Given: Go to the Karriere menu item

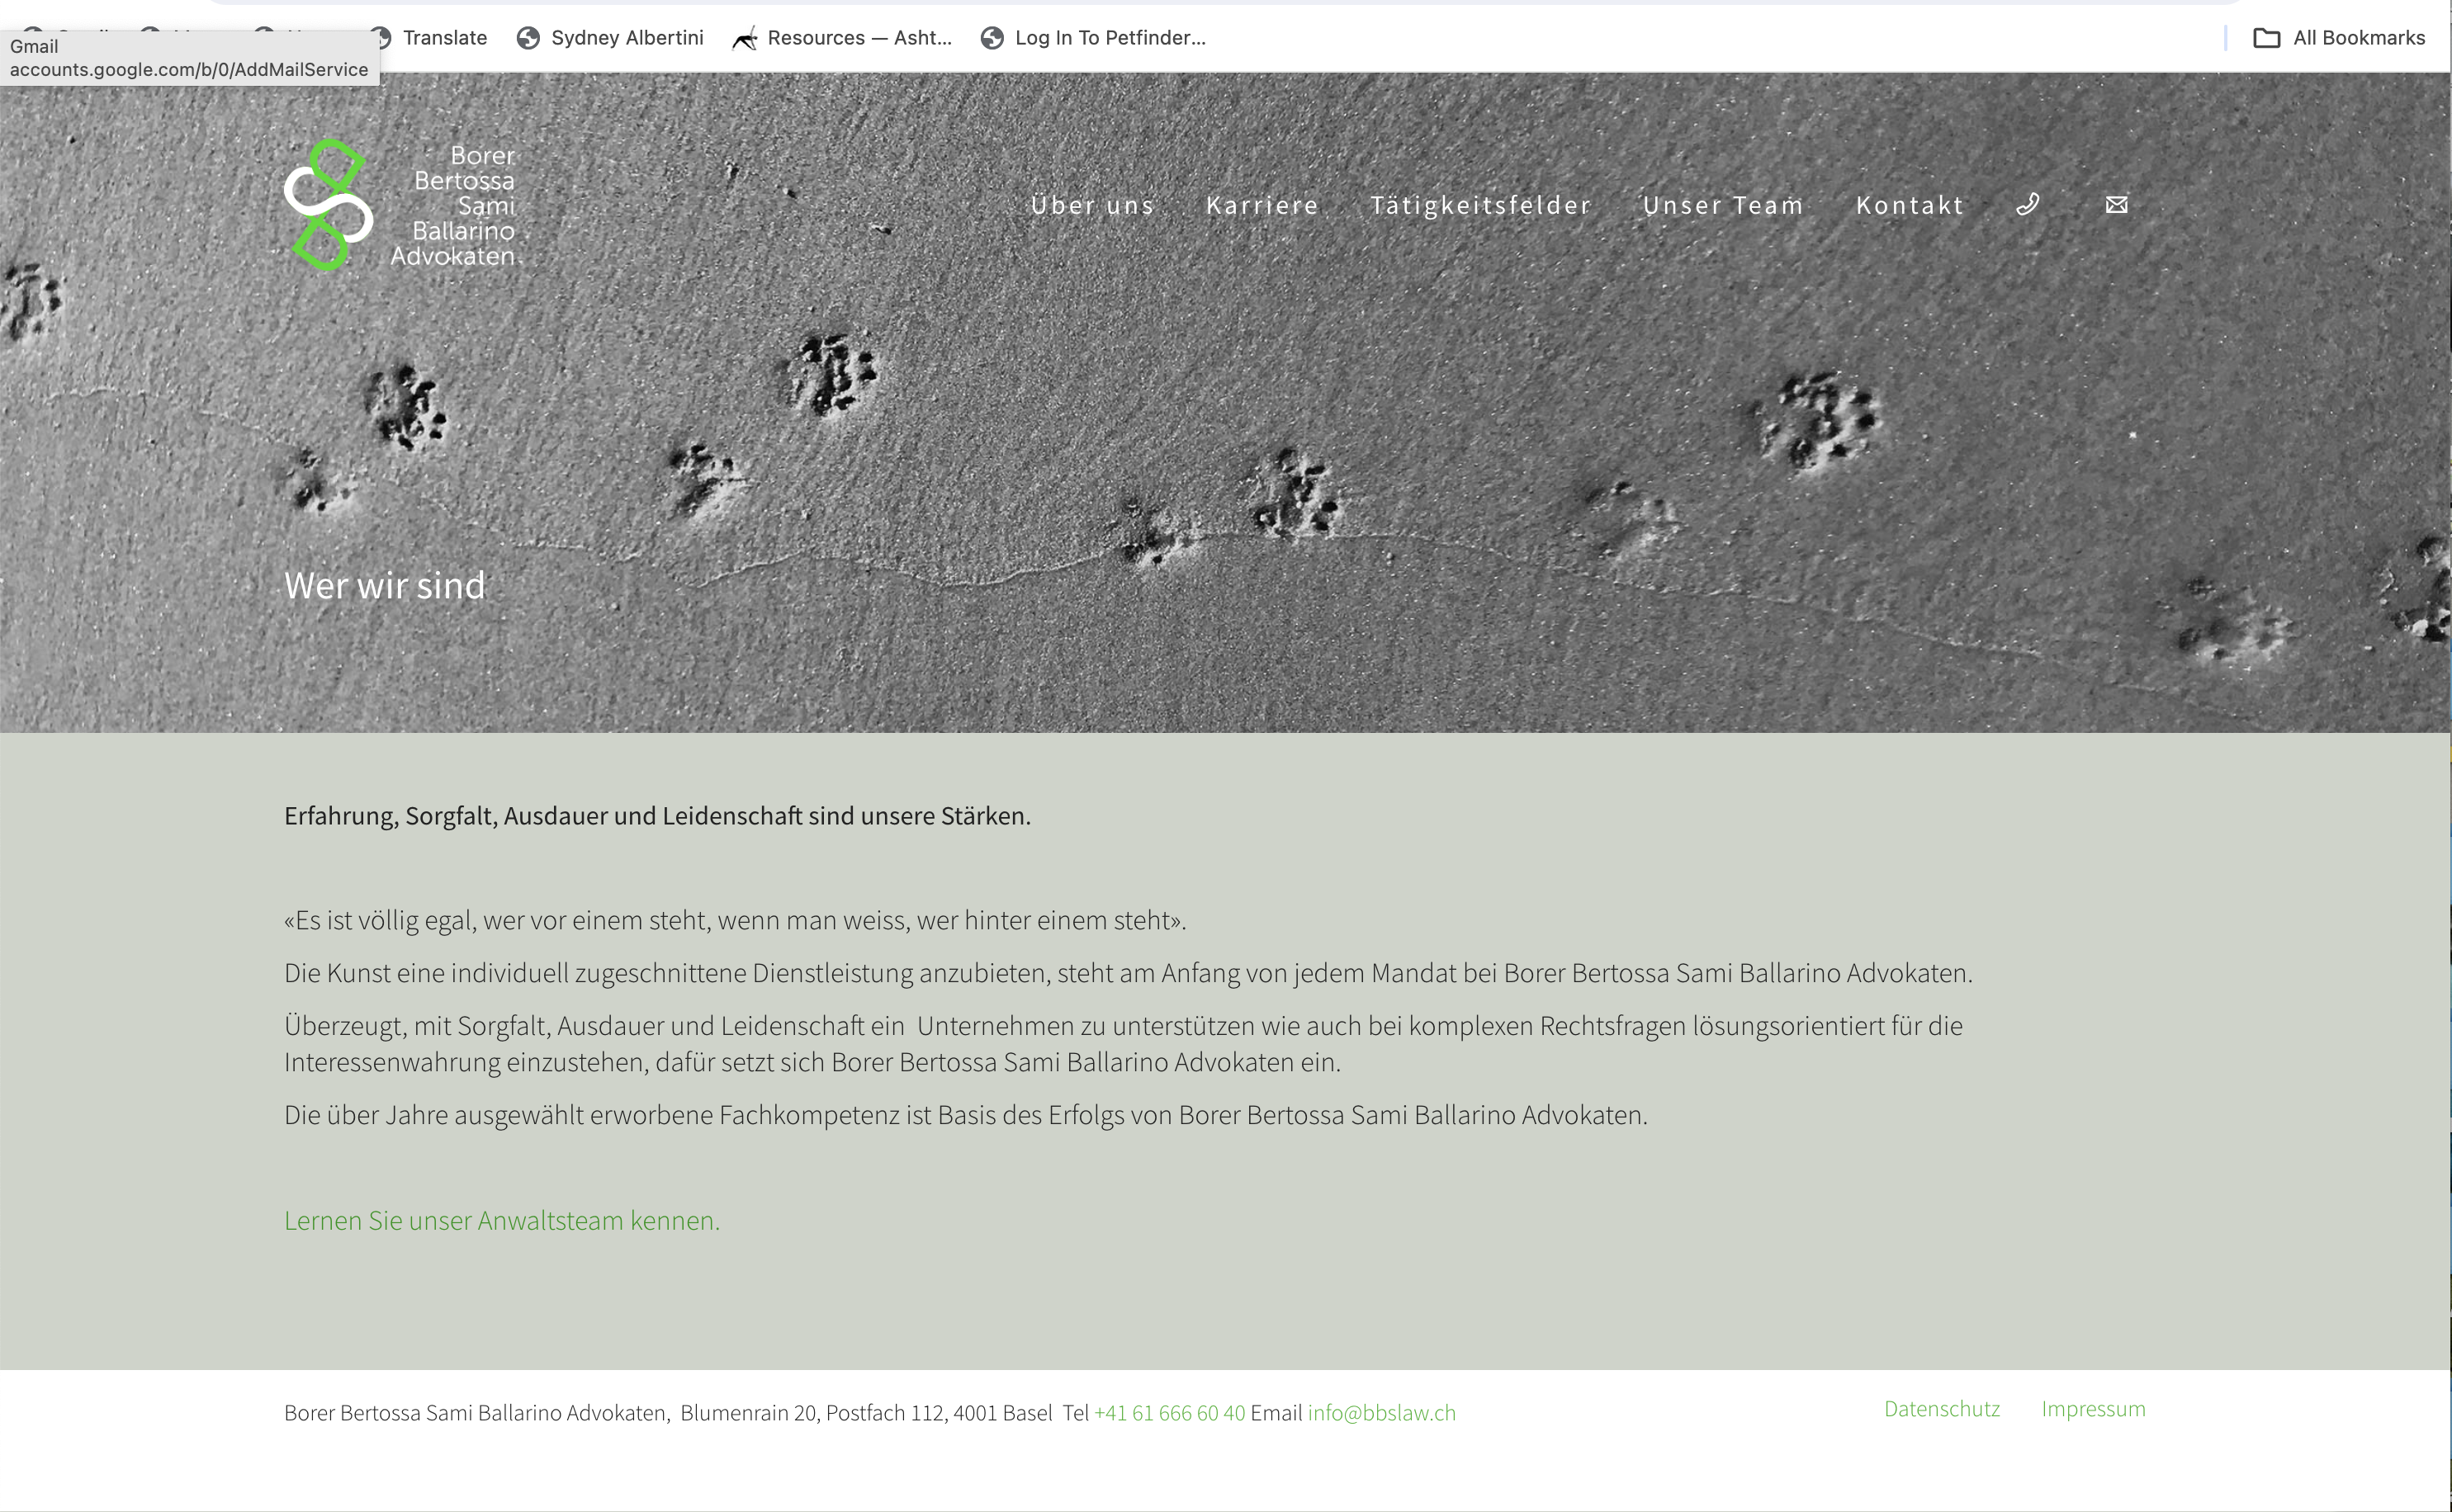Looking at the screenshot, I should [1262, 205].
